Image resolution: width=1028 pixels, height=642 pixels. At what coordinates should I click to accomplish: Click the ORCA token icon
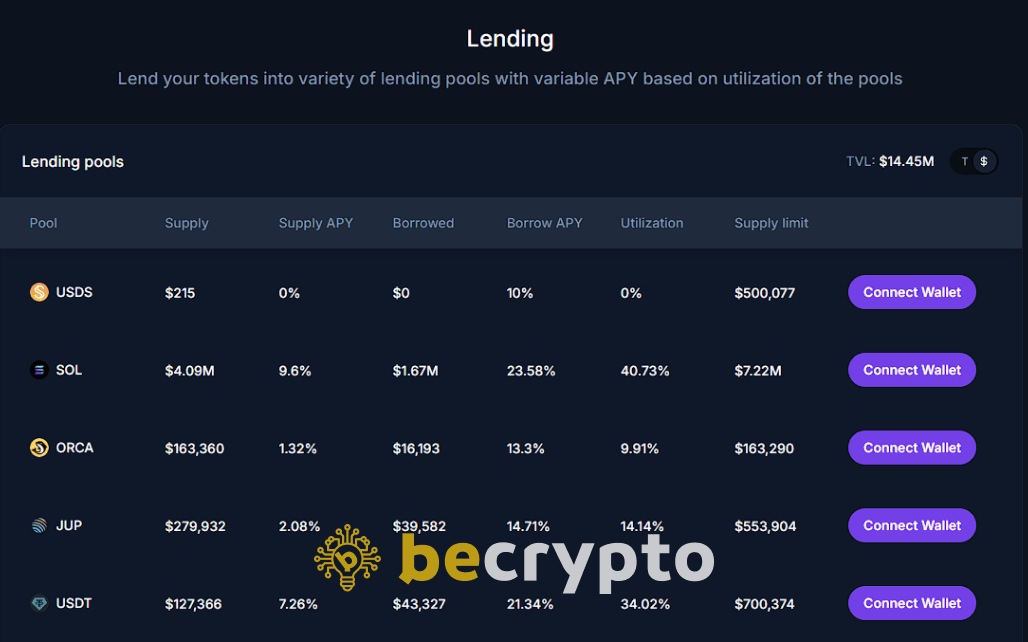click(39, 448)
